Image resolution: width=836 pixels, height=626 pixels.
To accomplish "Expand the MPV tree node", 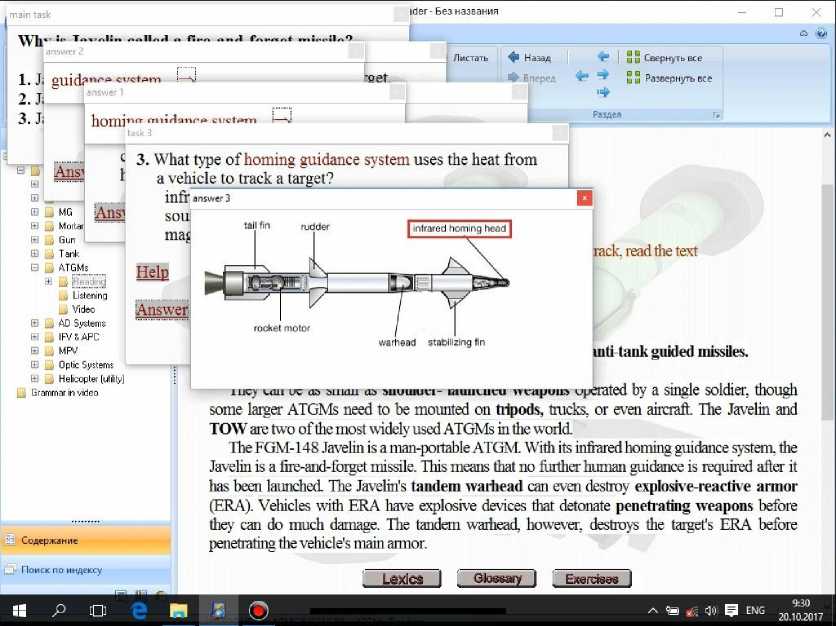I will tap(35, 350).
